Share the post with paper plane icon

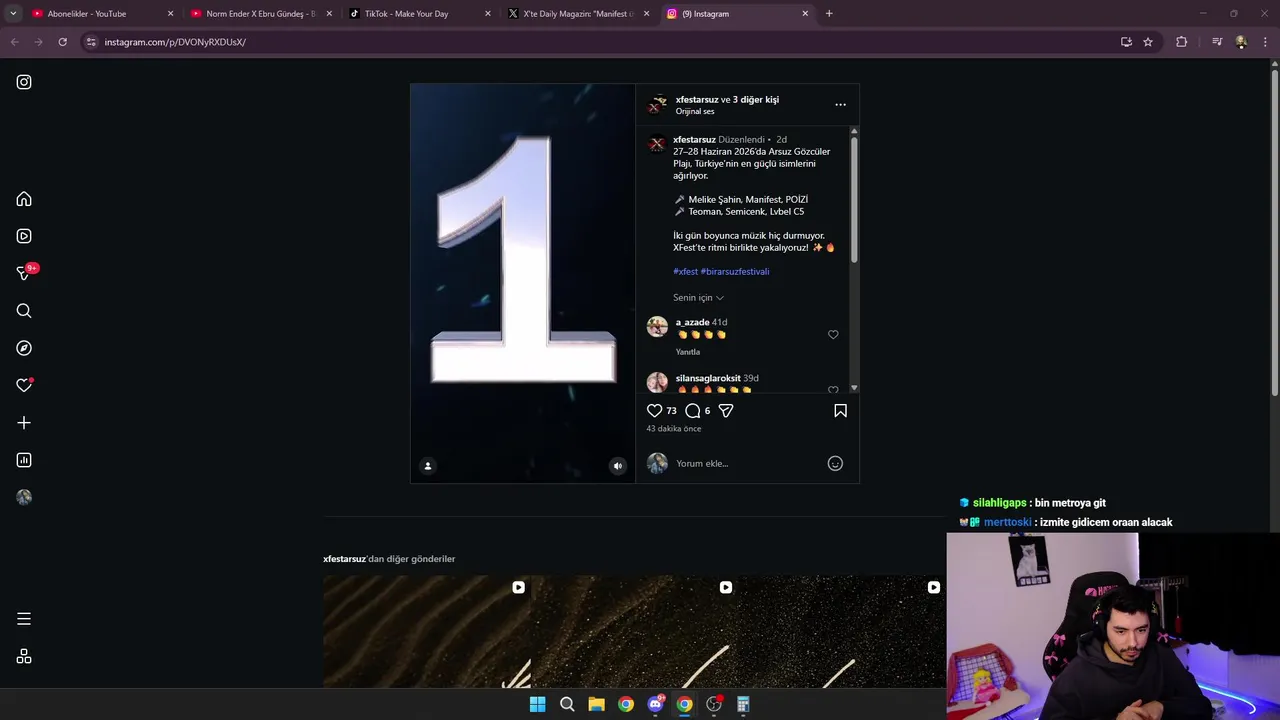[726, 411]
